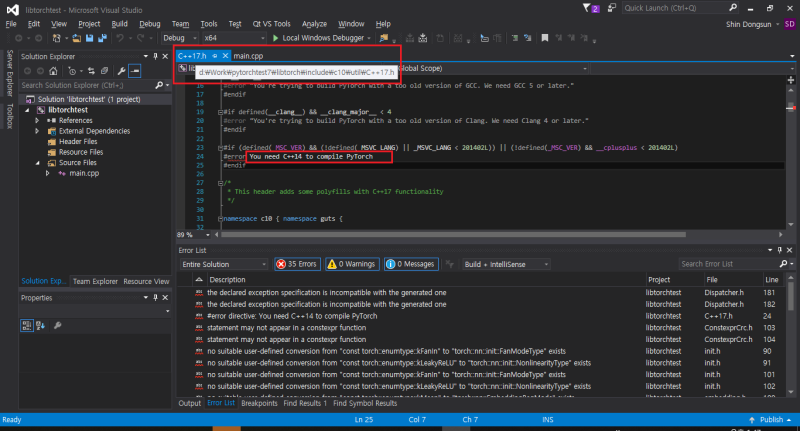Toggle the 0 Messages filter
800x431 pixels.
pyautogui.click(x=411, y=264)
